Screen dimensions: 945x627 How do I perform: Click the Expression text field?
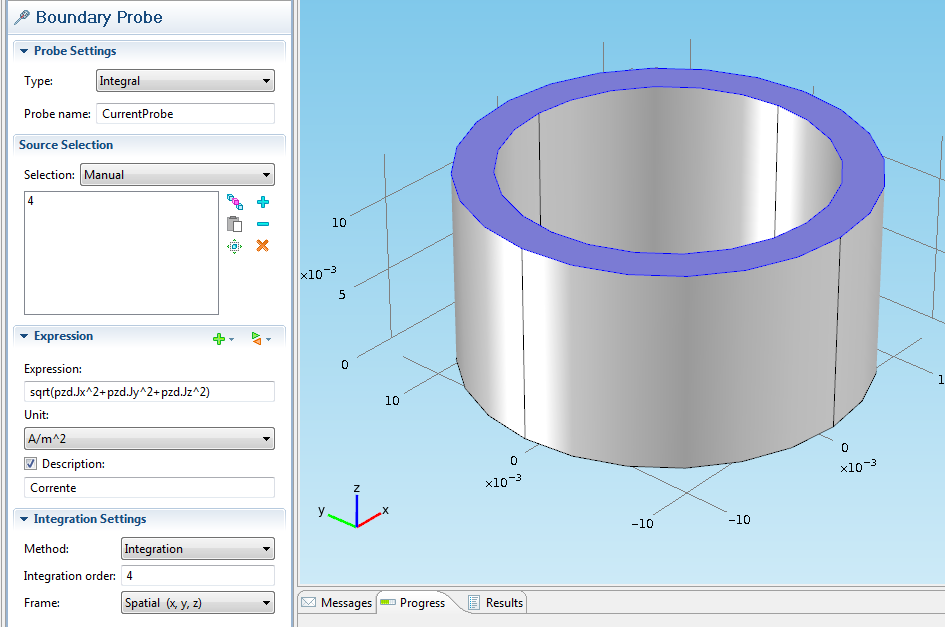click(149, 392)
